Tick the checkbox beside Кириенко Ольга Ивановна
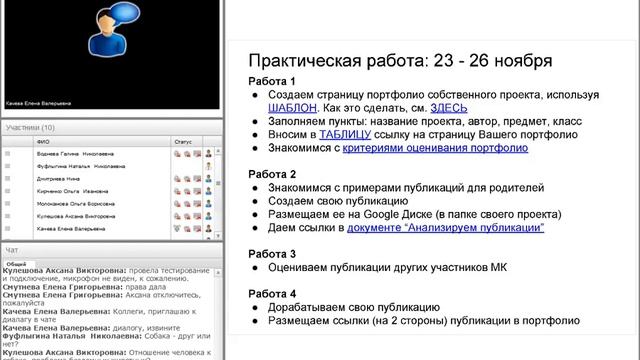Viewport: 640px width, 360px height. [7, 191]
